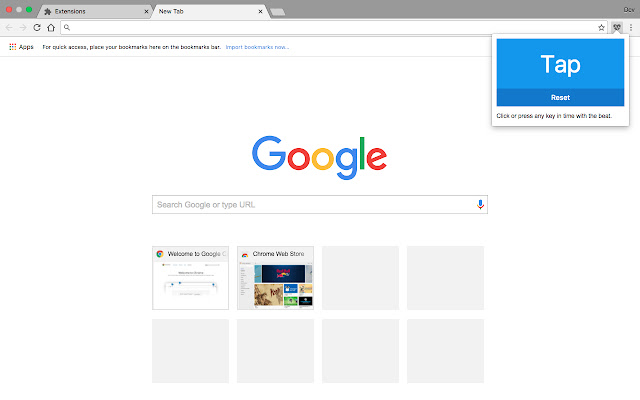Click the Google logo
The image size is (640, 400).
pyautogui.click(x=320, y=158)
